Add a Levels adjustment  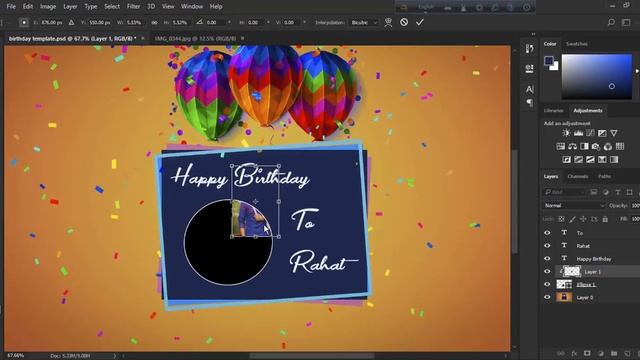coord(578,133)
